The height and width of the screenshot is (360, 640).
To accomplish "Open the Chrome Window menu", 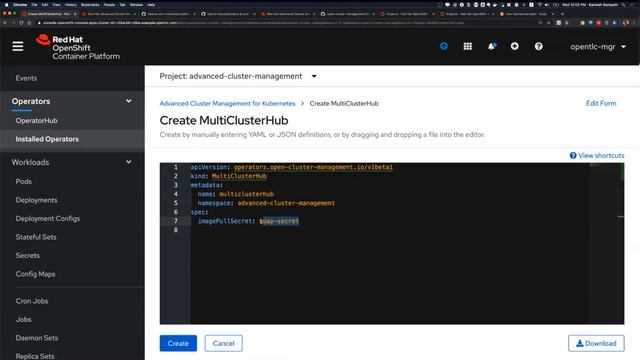I will [x=136, y=4].
